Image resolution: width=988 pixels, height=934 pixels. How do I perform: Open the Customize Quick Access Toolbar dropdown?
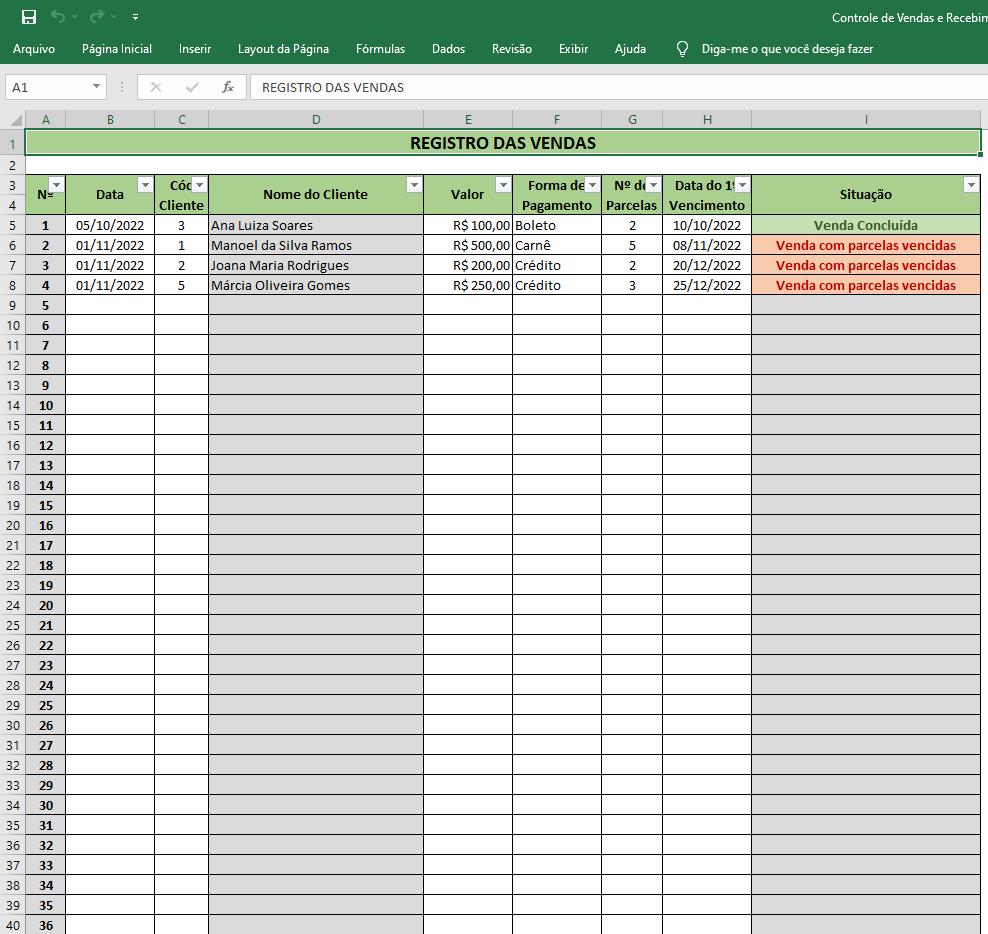pos(135,17)
